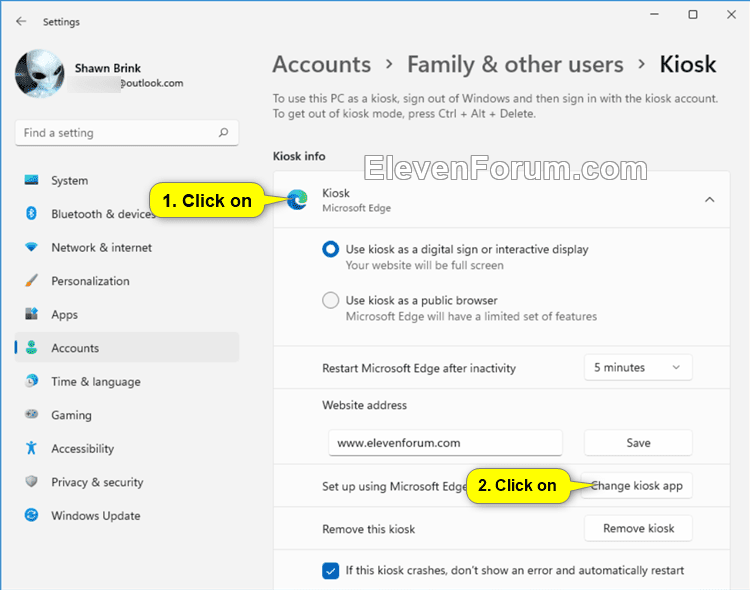The image size is (750, 590).
Task: Click the Windows Update sync icon
Action: pos(32,515)
